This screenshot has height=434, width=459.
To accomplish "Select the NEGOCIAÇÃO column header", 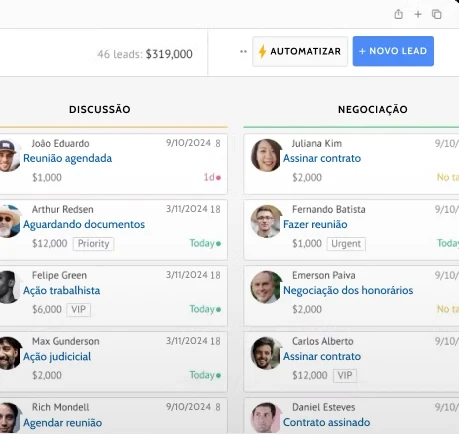I will pos(373,109).
